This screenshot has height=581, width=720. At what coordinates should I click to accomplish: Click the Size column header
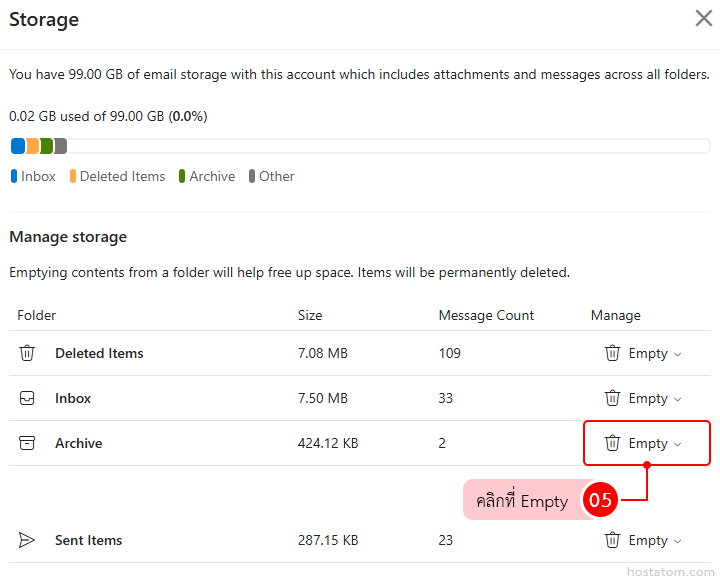(x=310, y=315)
